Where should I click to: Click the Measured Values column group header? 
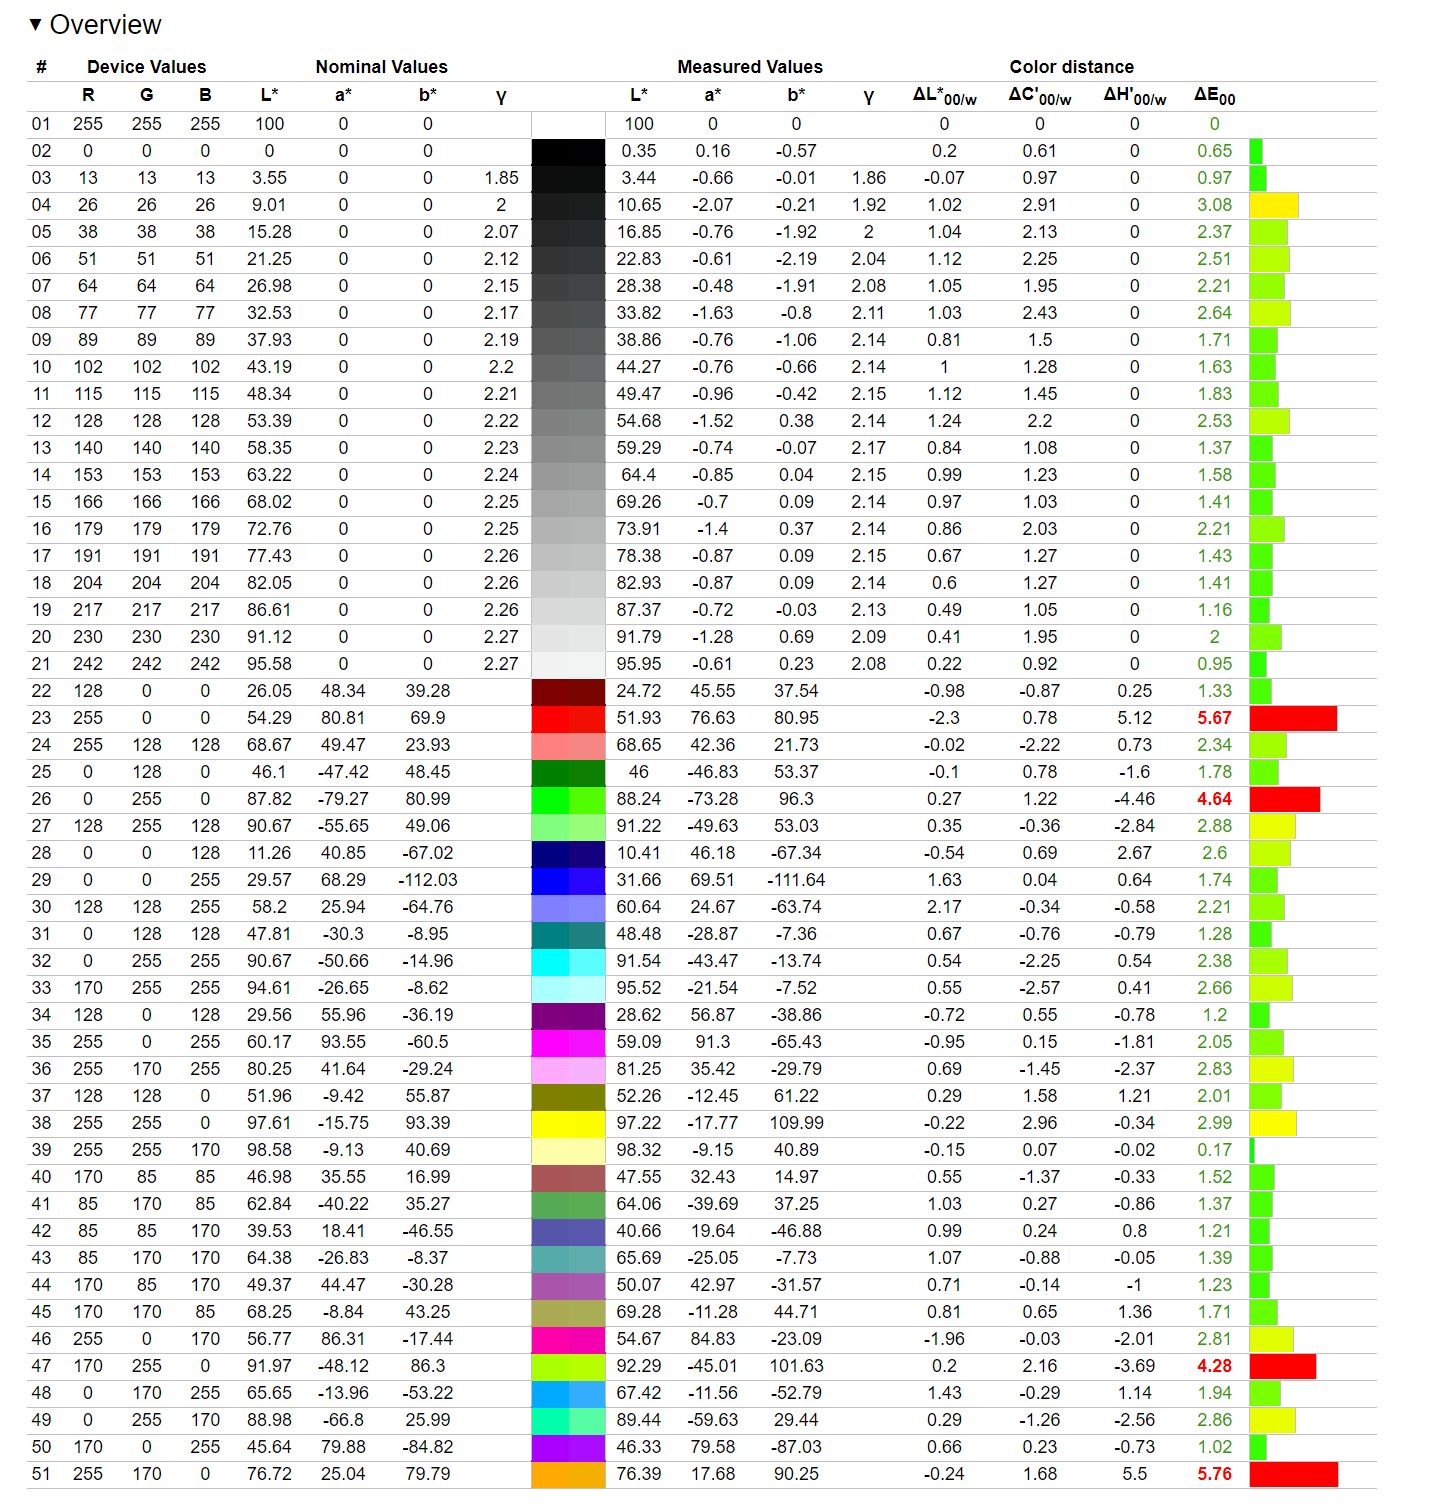click(750, 67)
